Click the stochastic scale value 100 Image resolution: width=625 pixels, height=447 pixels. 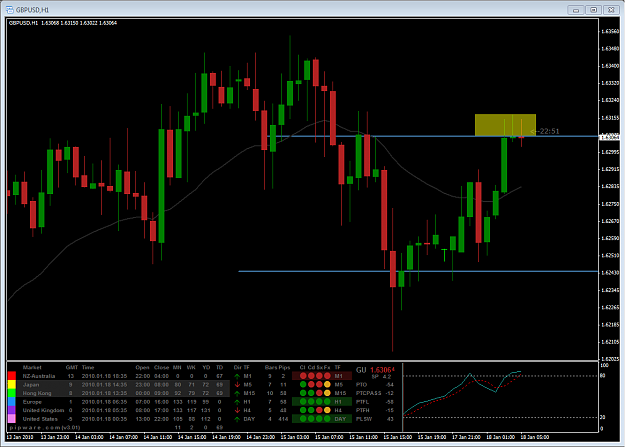(x=604, y=365)
